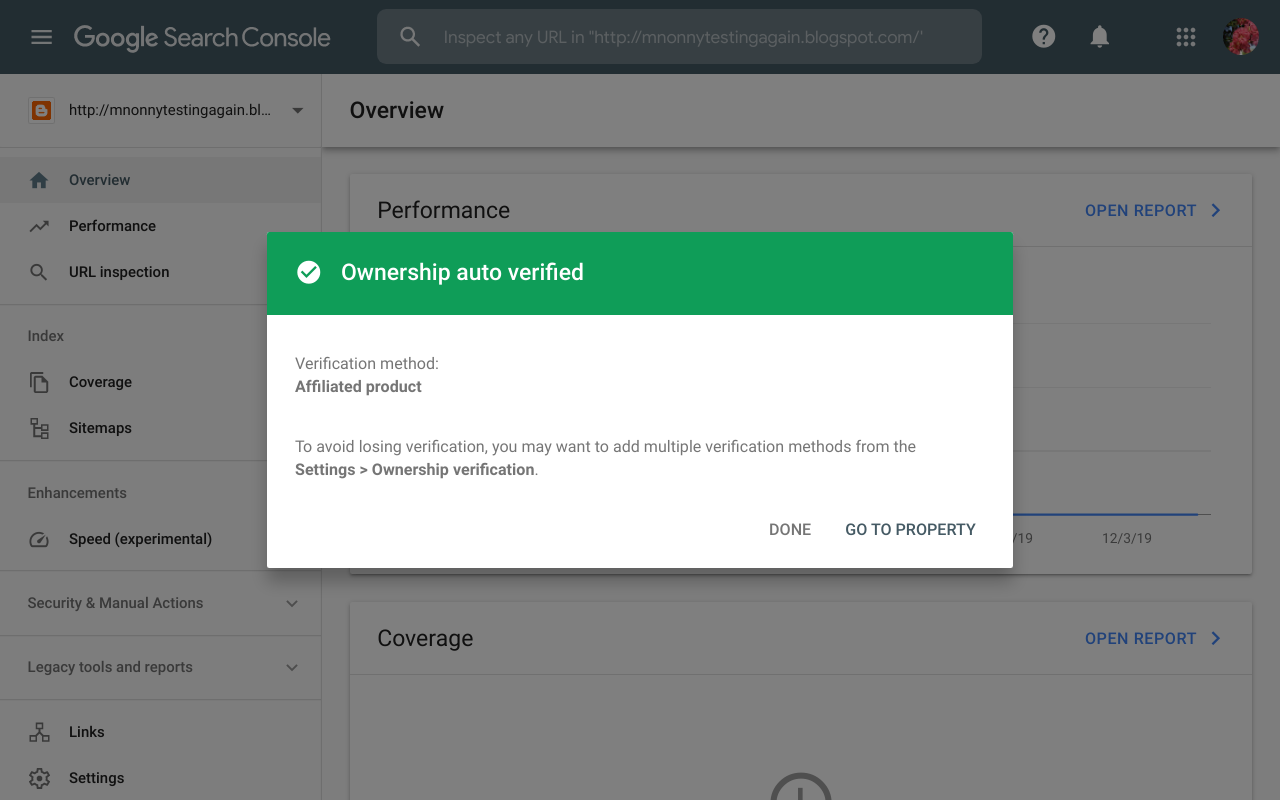Click the Coverage pages icon in sidebar
1280x800 pixels.
click(39, 382)
